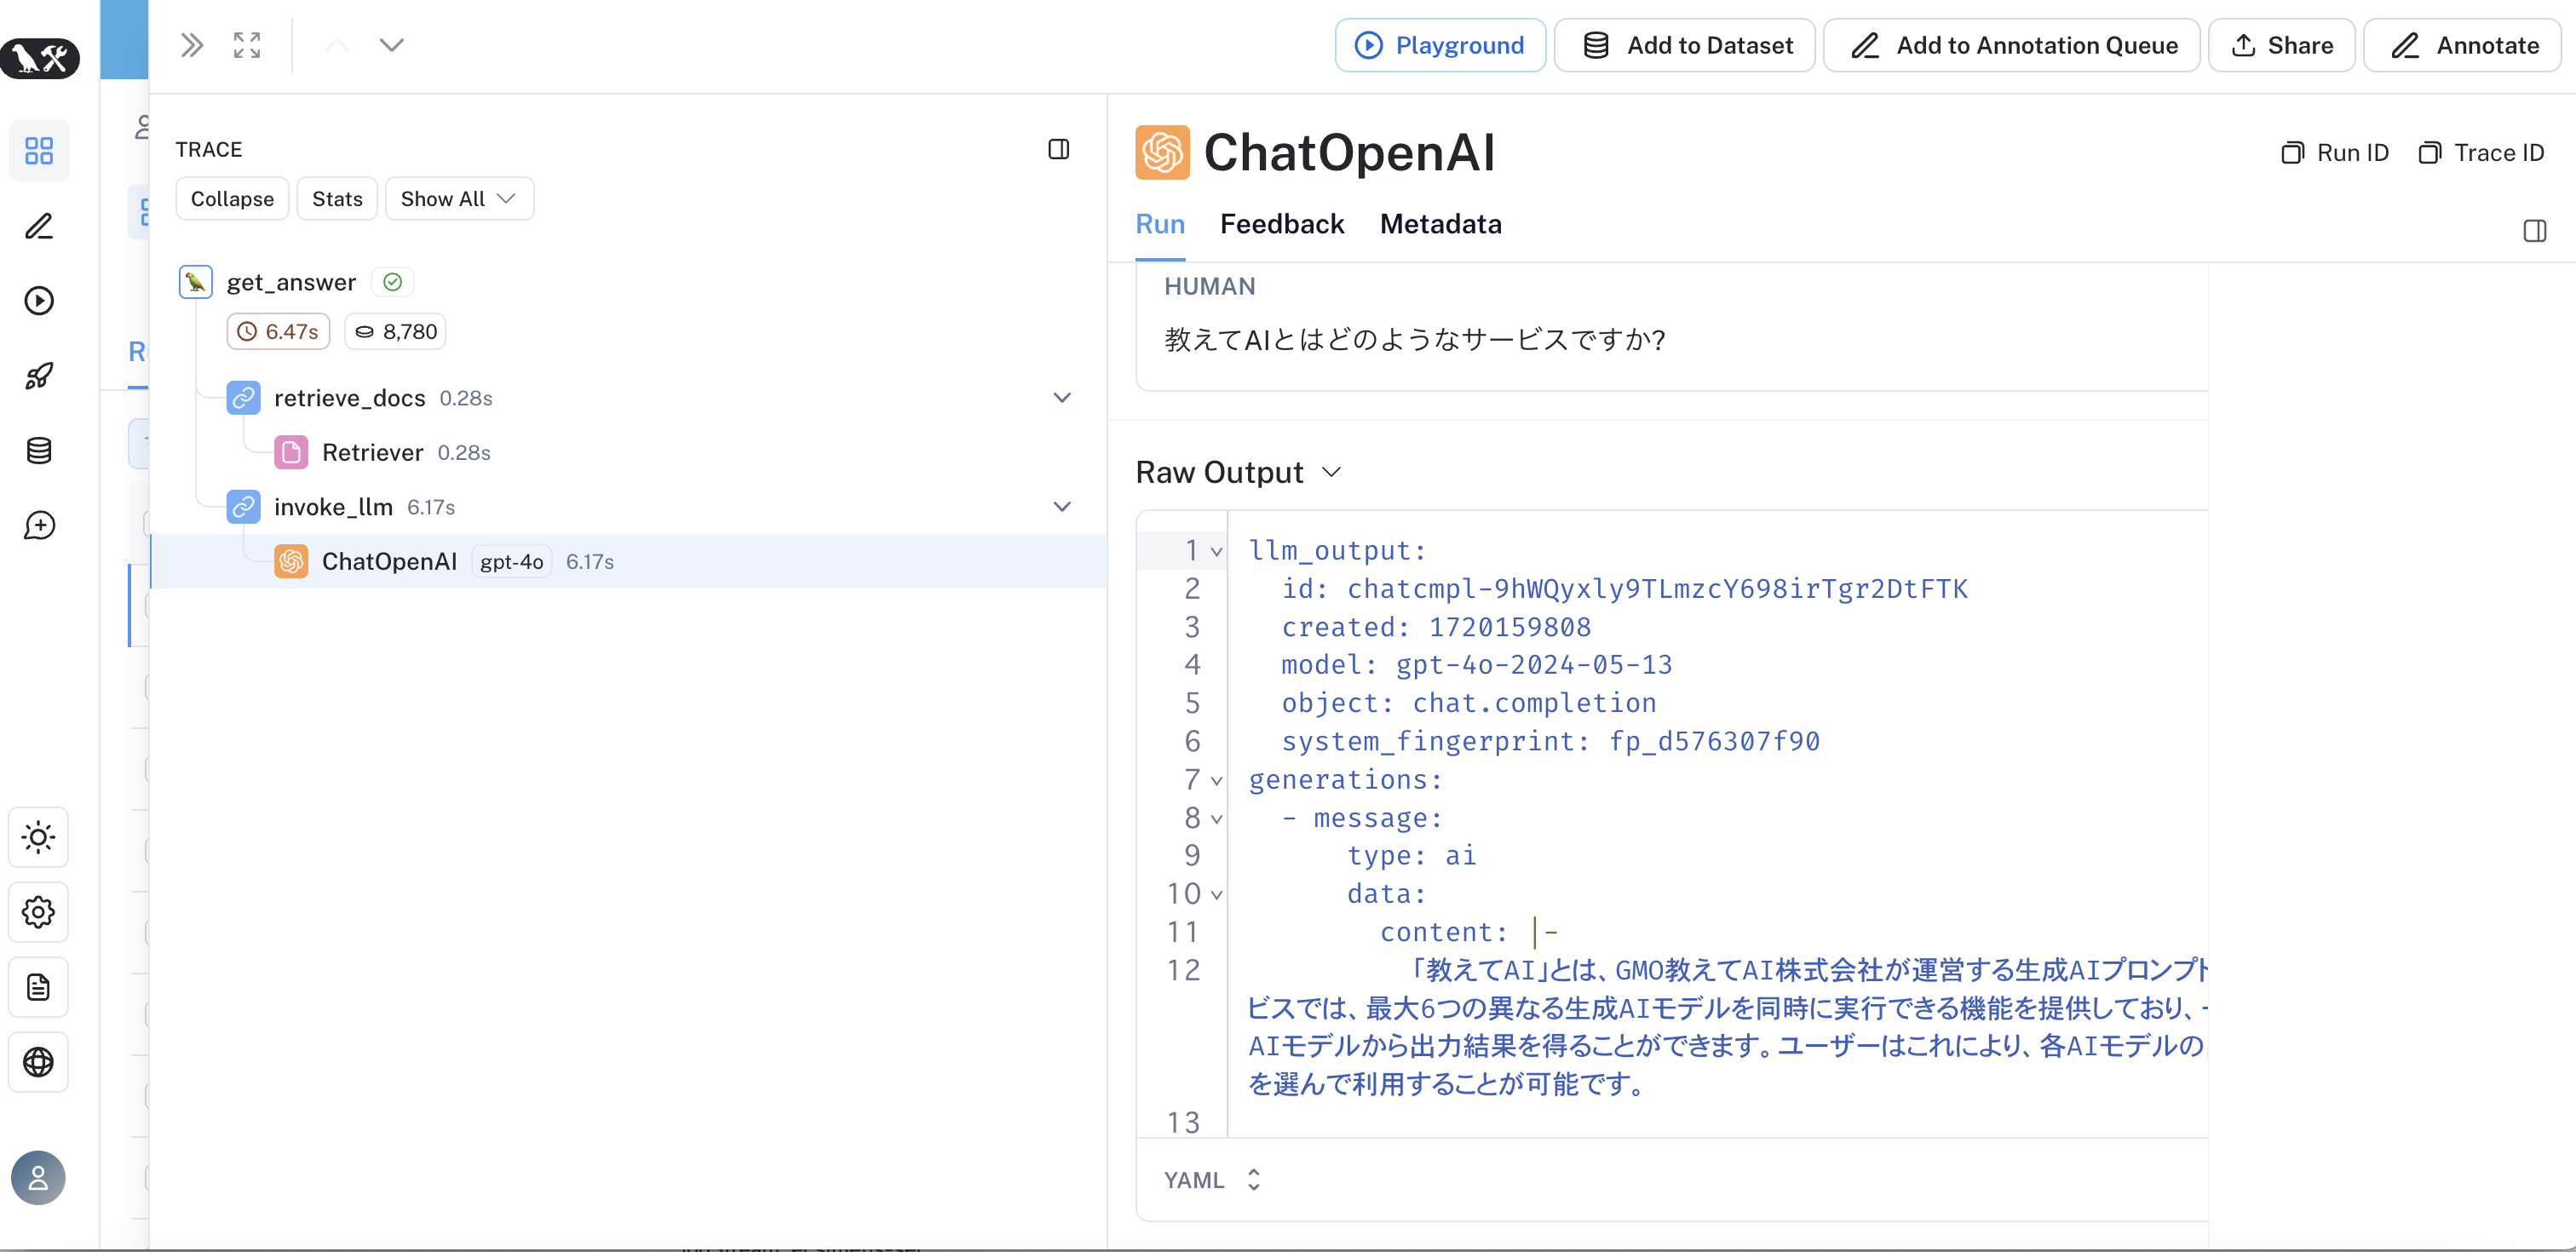The height and width of the screenshot is (1252, 2576).
Task: Collapse the trace panel with double chevron
Action: click(x=191, y=45)
